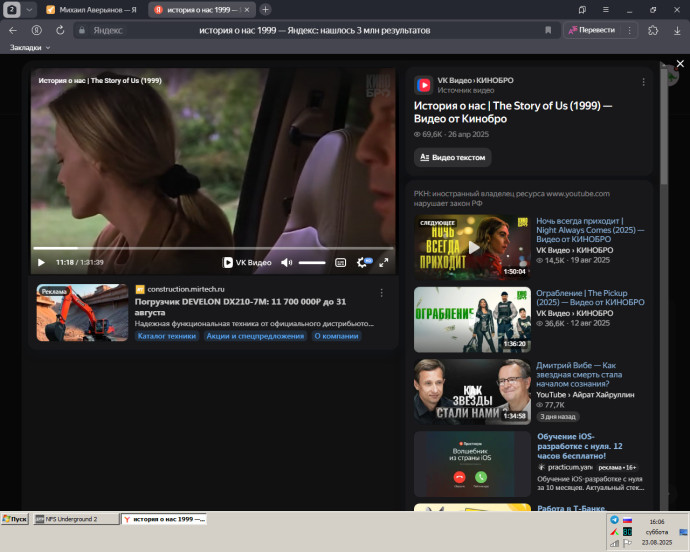
Task: Click the Russian flag language tray icon
Action: coord(627,520)
